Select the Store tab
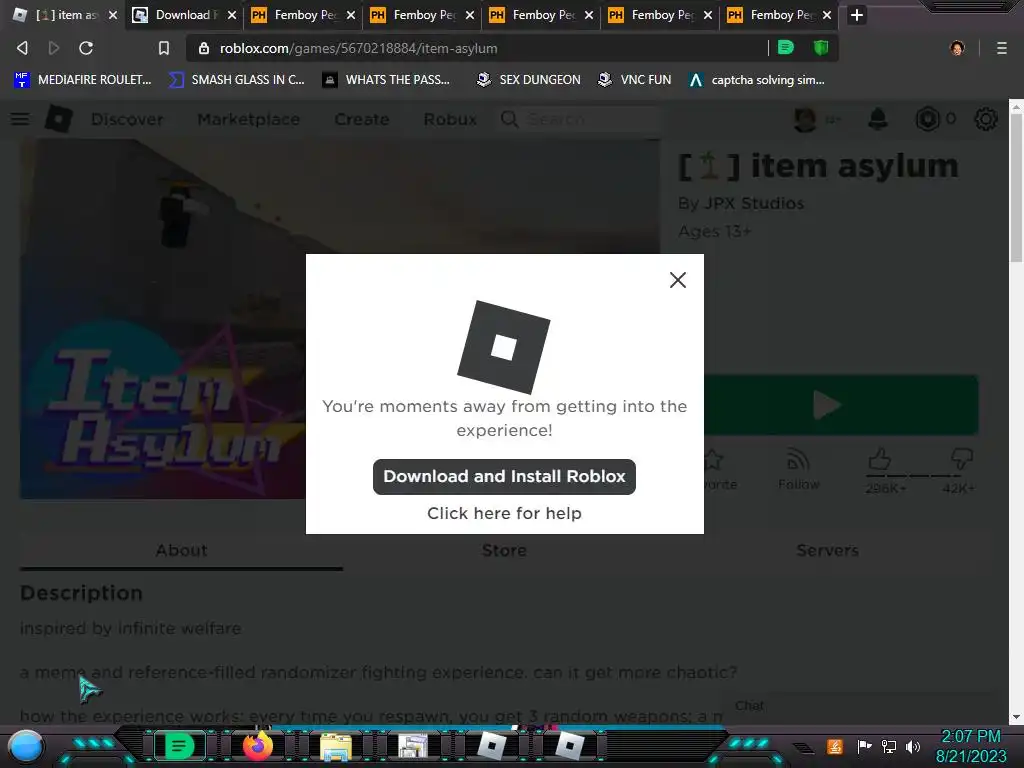This screenshot has width=1024, height=768. 504,550
